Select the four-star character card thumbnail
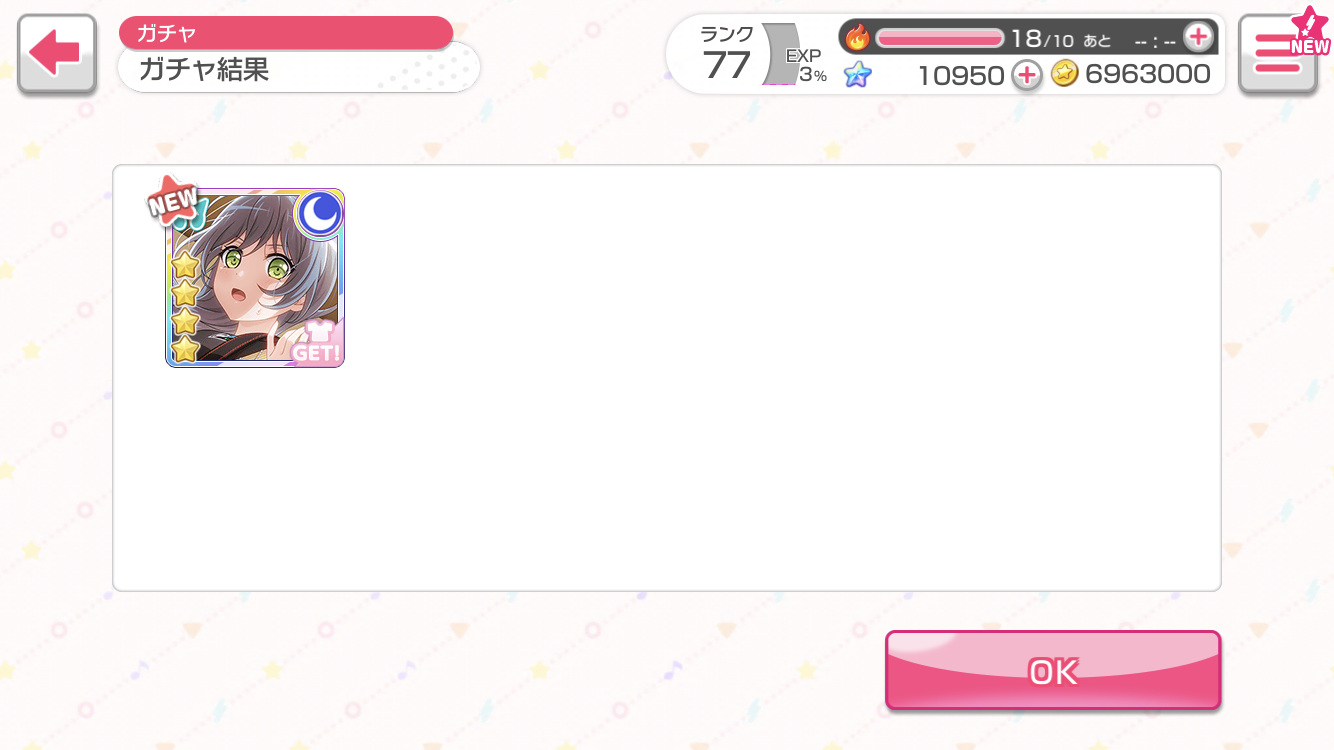Image resolution: width=1334 pixels, height=750 pixels. point(255,278)
